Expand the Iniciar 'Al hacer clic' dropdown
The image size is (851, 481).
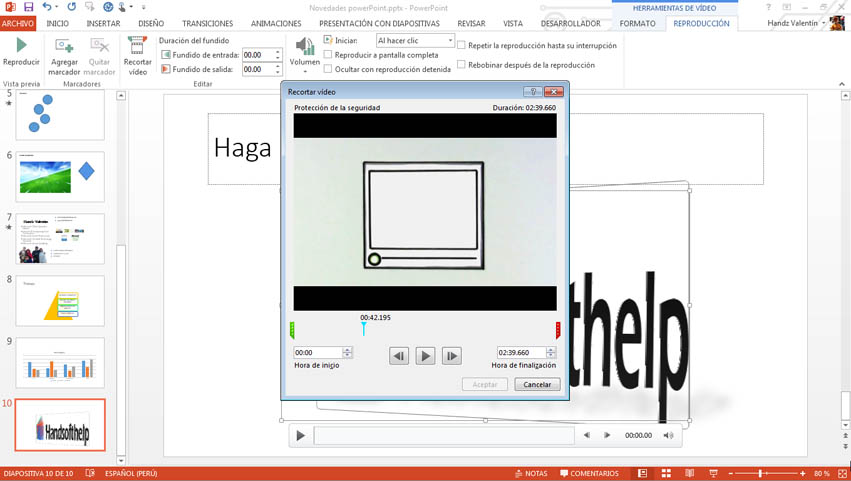[449, 41]
